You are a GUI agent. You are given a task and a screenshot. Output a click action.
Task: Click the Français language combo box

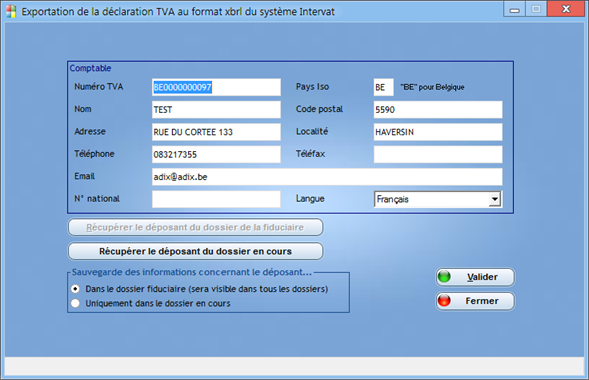tap(438, 199)
